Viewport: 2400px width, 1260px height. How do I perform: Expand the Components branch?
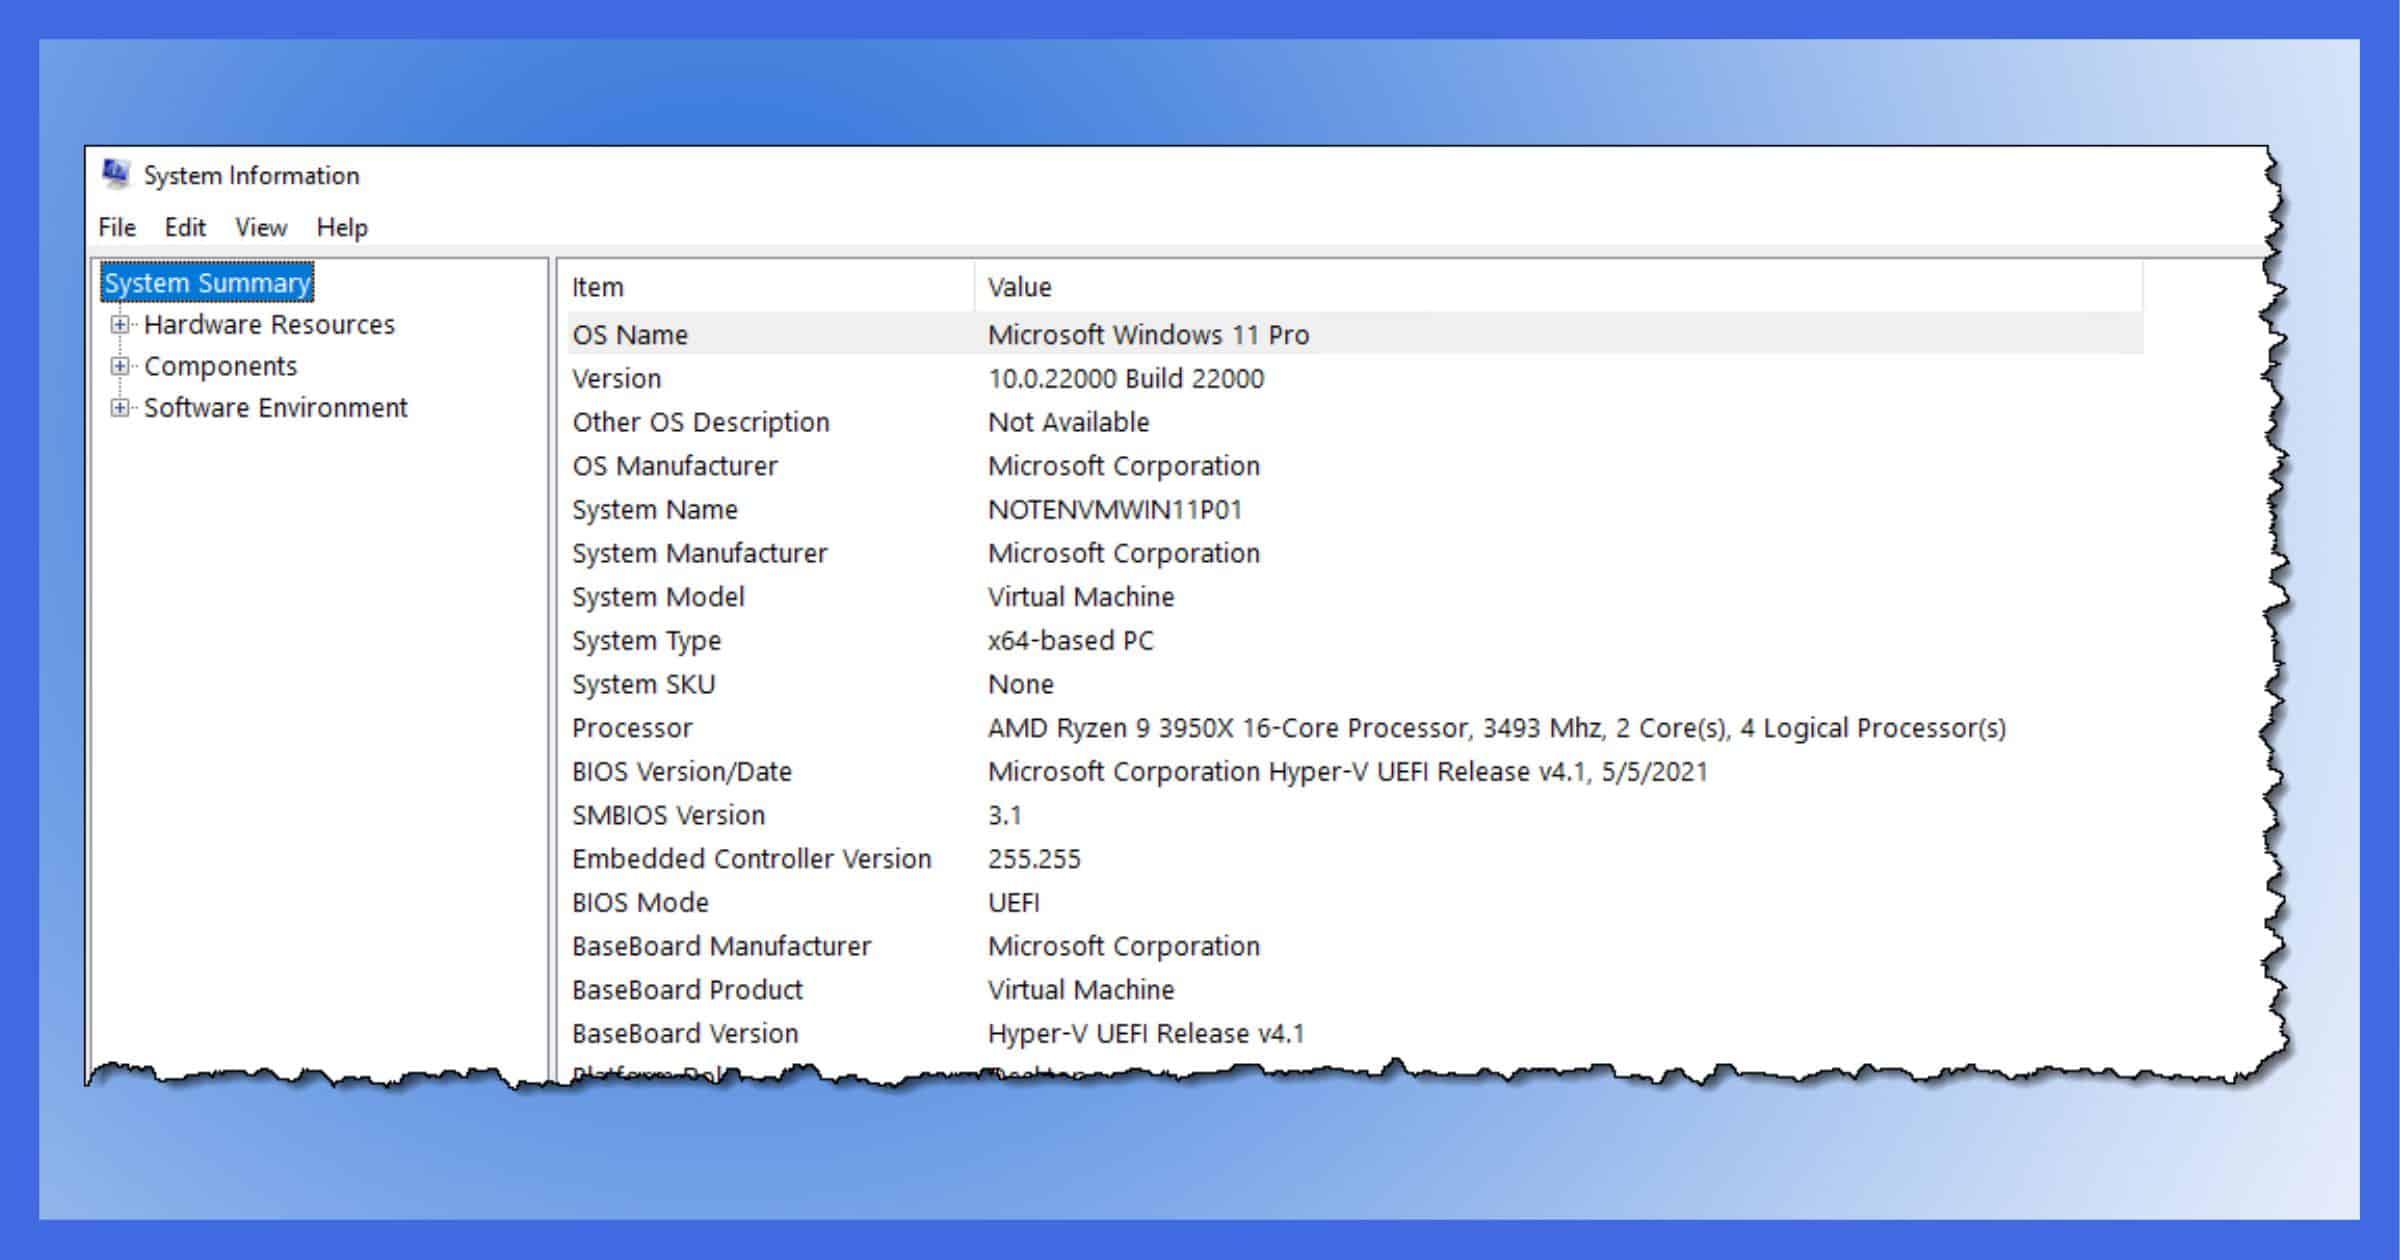coord(119,366)
